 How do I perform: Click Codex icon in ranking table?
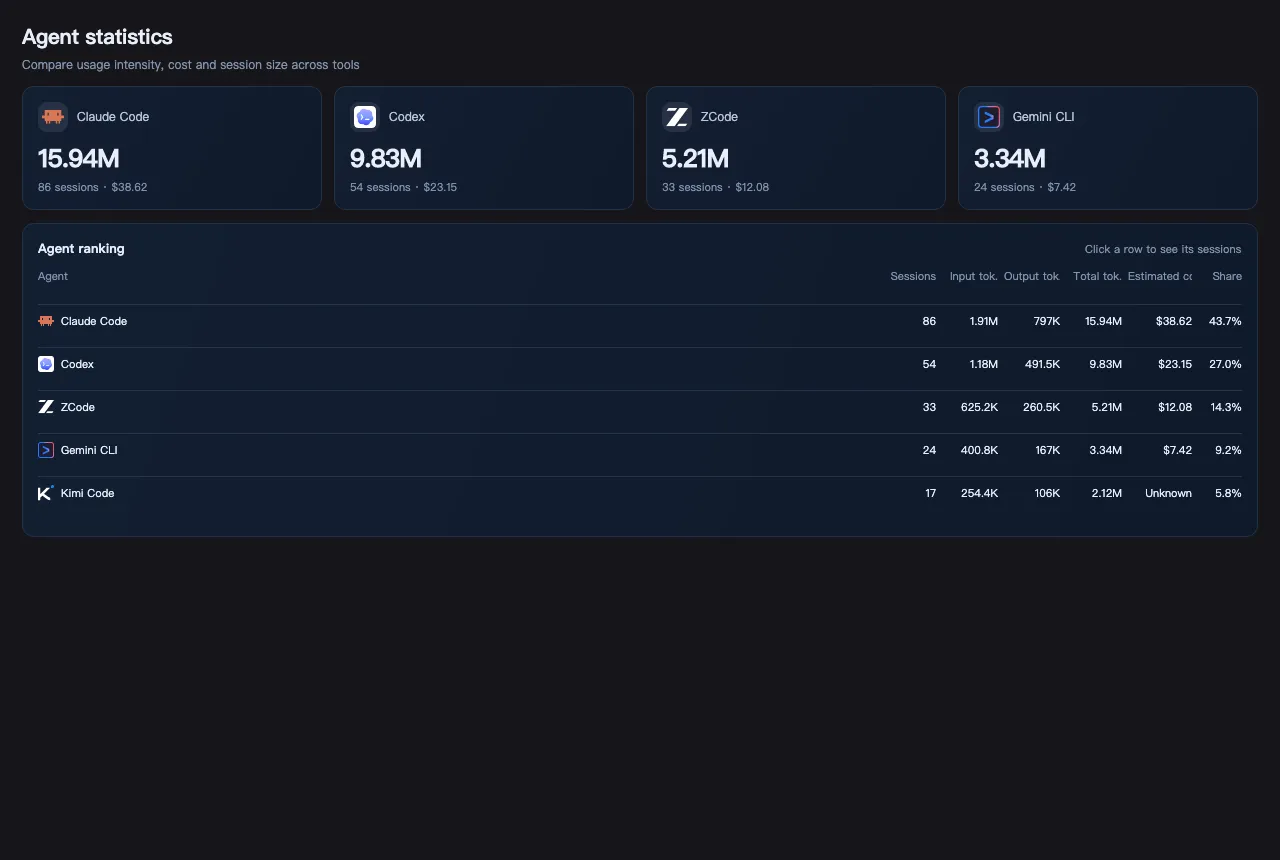click(x=46, y=364)
